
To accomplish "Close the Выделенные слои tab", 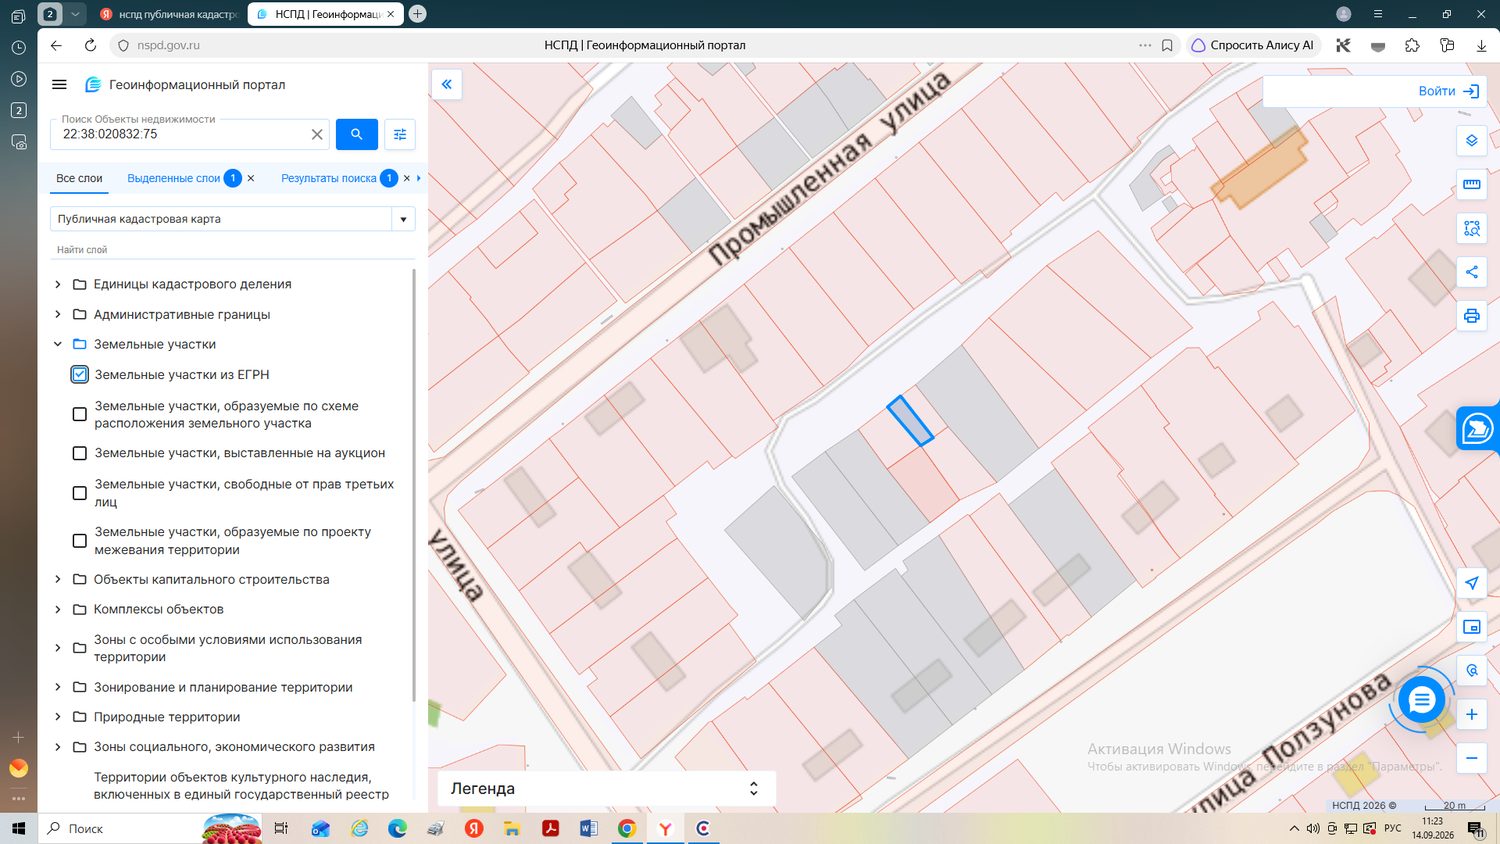I will point(251,178).
